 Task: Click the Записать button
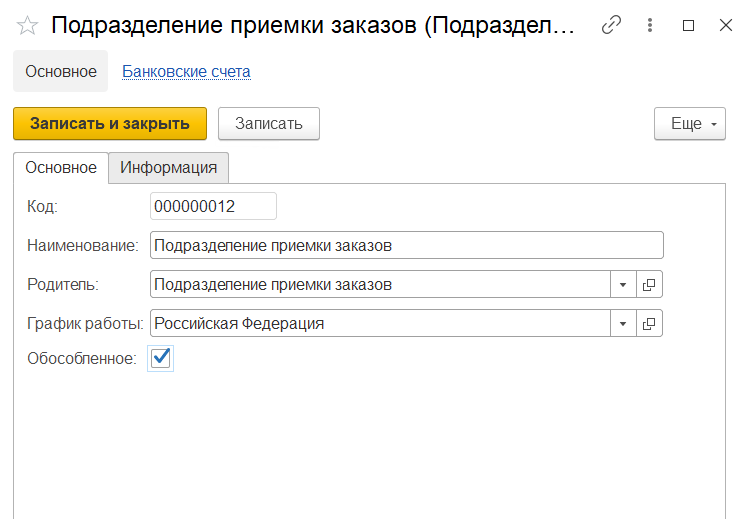pos(268,124)
